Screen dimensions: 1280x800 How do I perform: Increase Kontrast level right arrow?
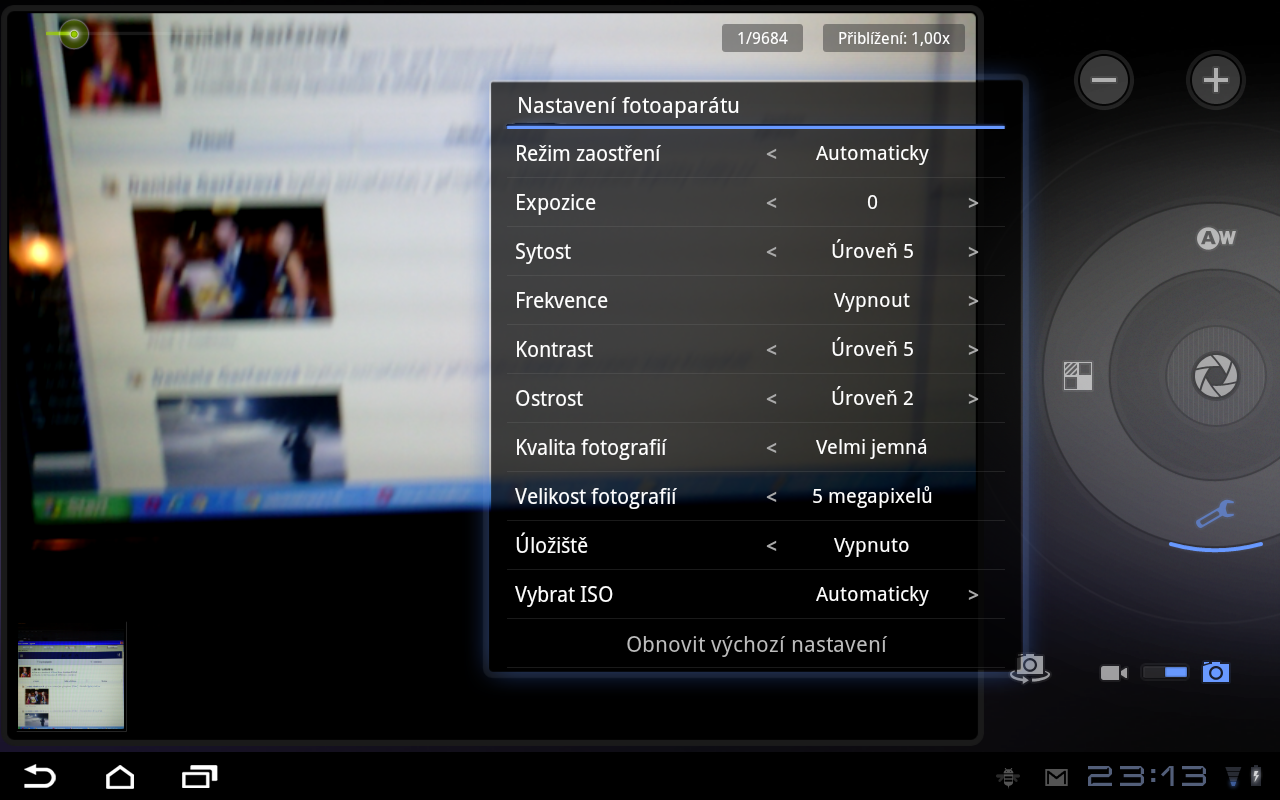point(973,350)
